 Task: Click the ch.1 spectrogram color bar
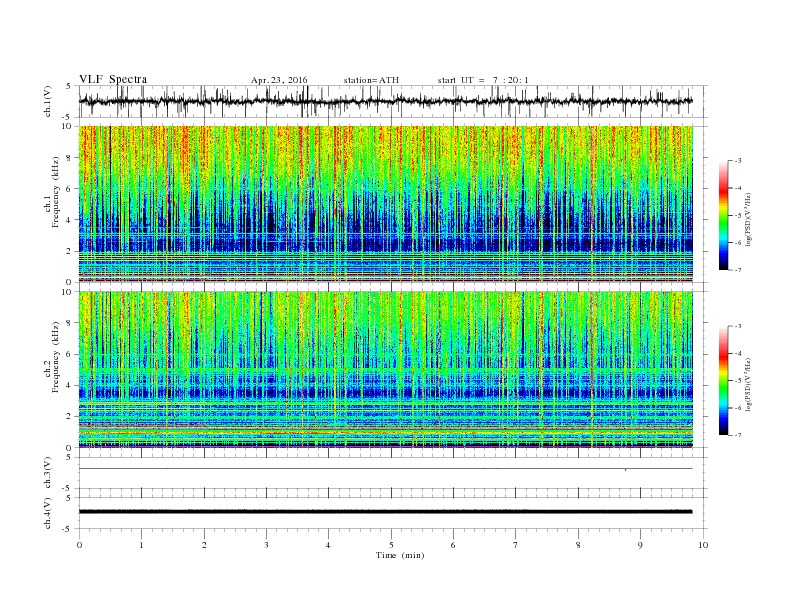coord(723,215)
